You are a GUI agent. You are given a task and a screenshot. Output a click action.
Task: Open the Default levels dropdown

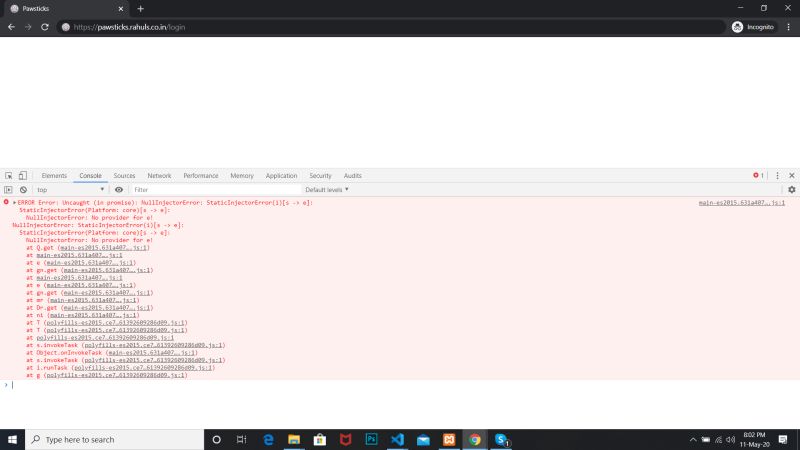[327, 190]
